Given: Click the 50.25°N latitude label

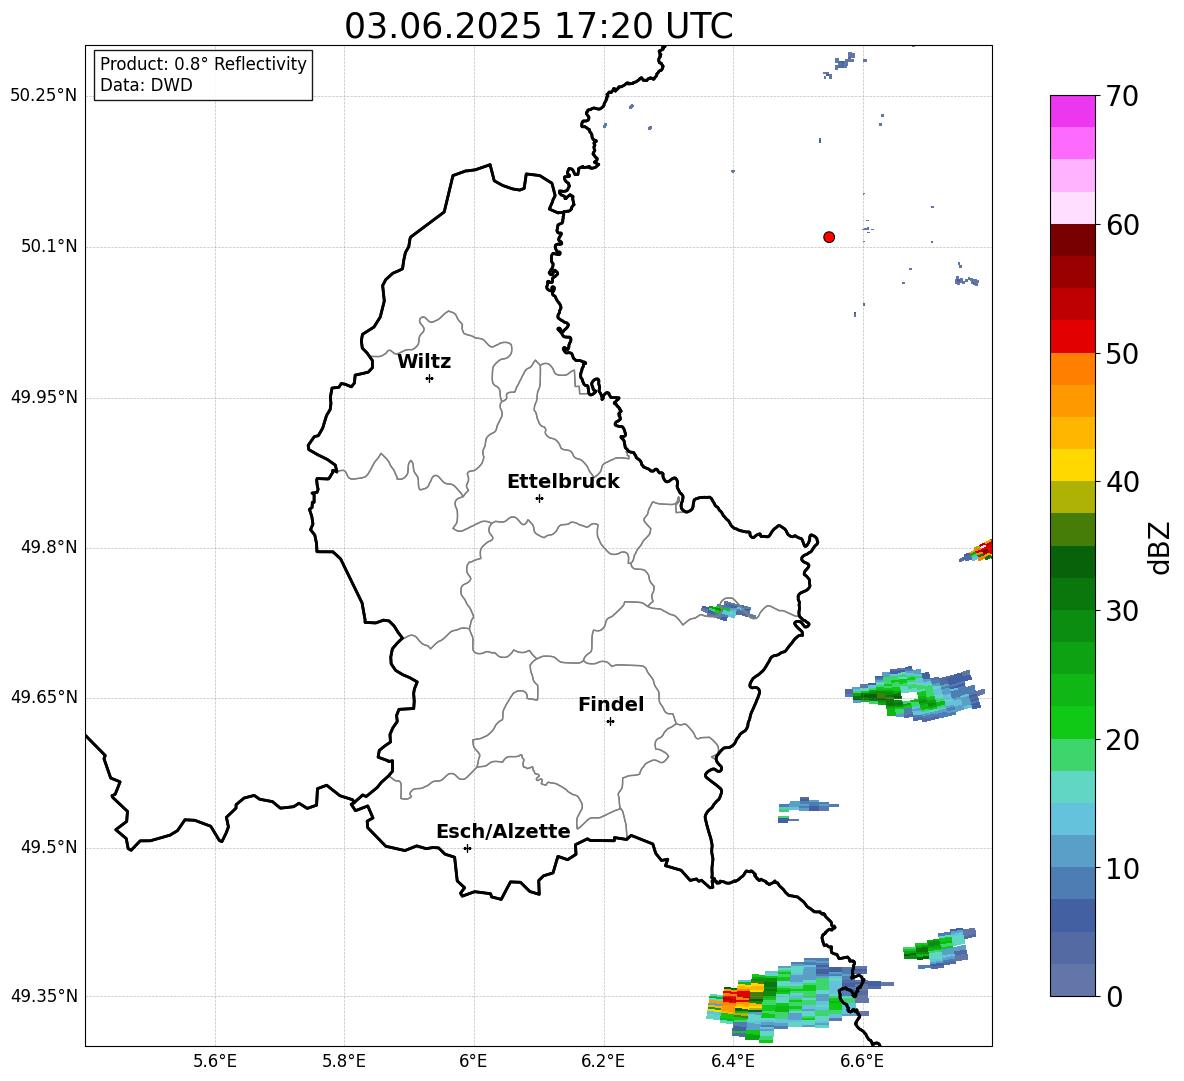Looking at the screenshot, I should tap(44, 96).
